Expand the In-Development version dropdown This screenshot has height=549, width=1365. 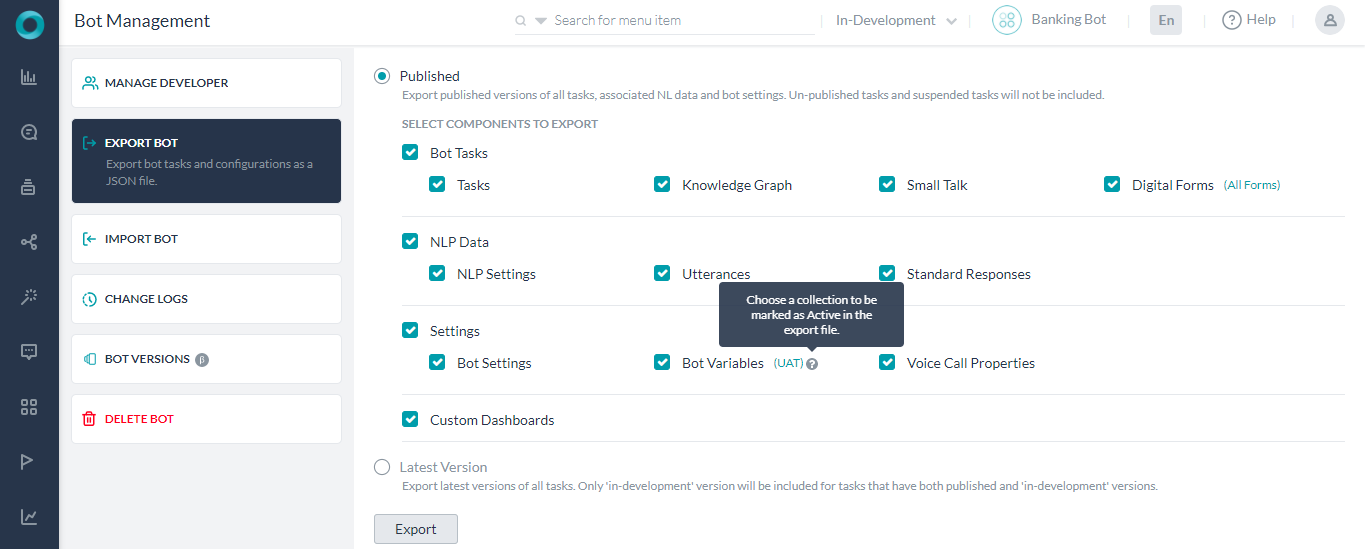click(896, 21)
